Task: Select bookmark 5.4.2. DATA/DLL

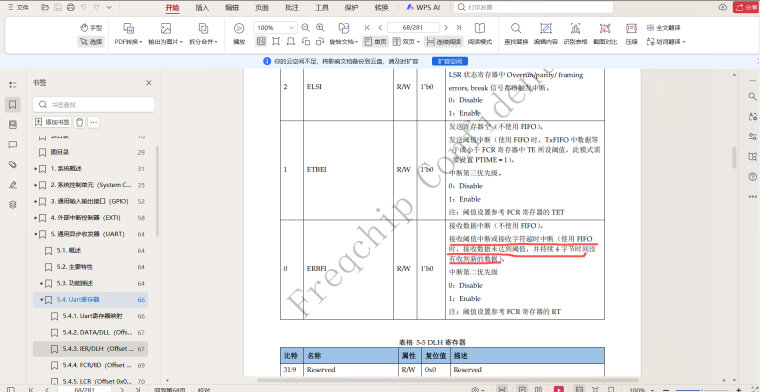Action: (x=90, y=332)
